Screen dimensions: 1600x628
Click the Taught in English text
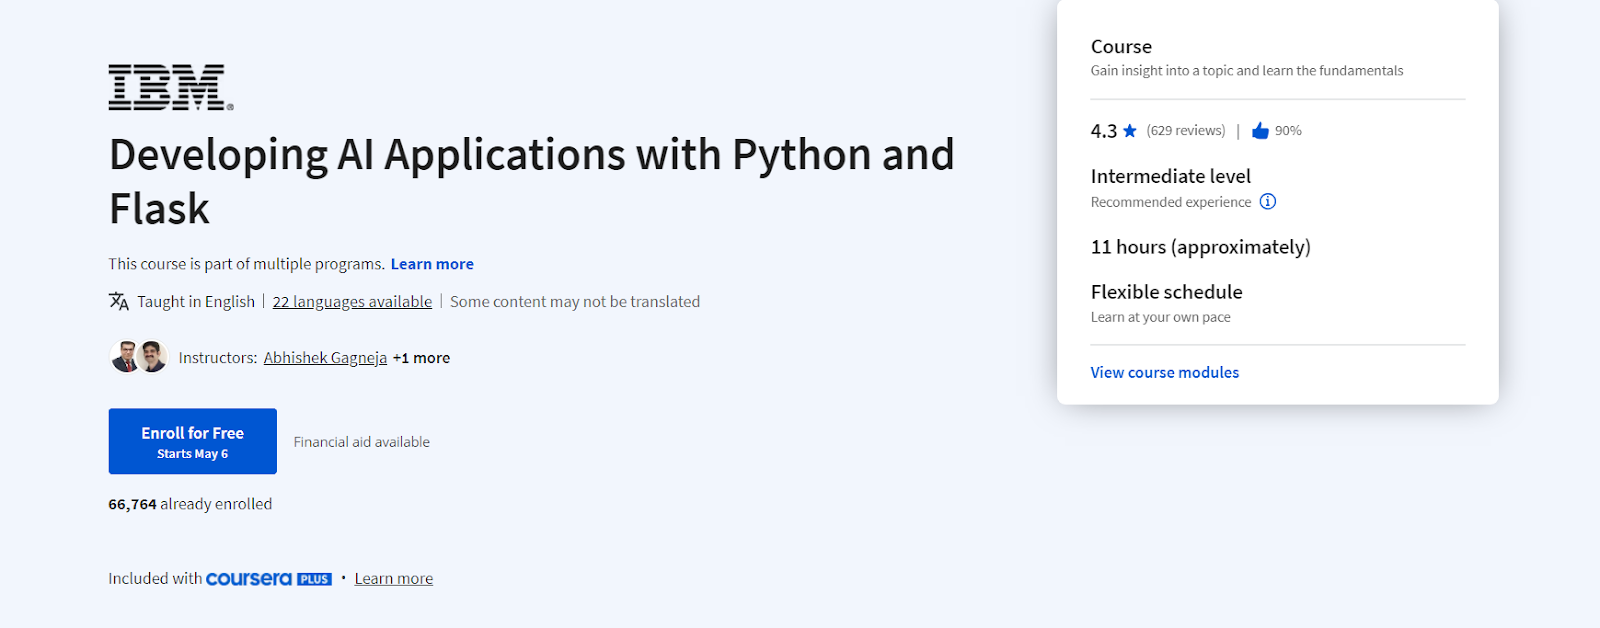[x=196, y=302]
